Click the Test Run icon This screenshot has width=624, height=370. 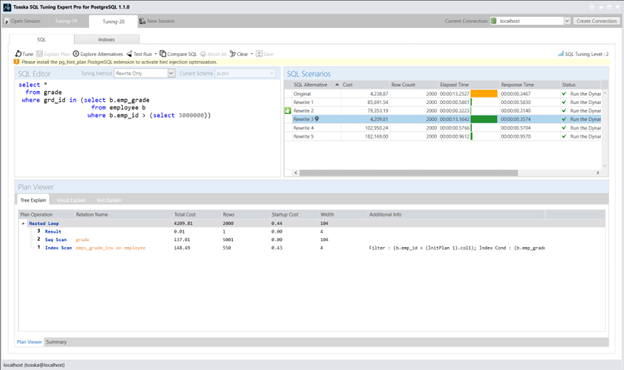129,54
